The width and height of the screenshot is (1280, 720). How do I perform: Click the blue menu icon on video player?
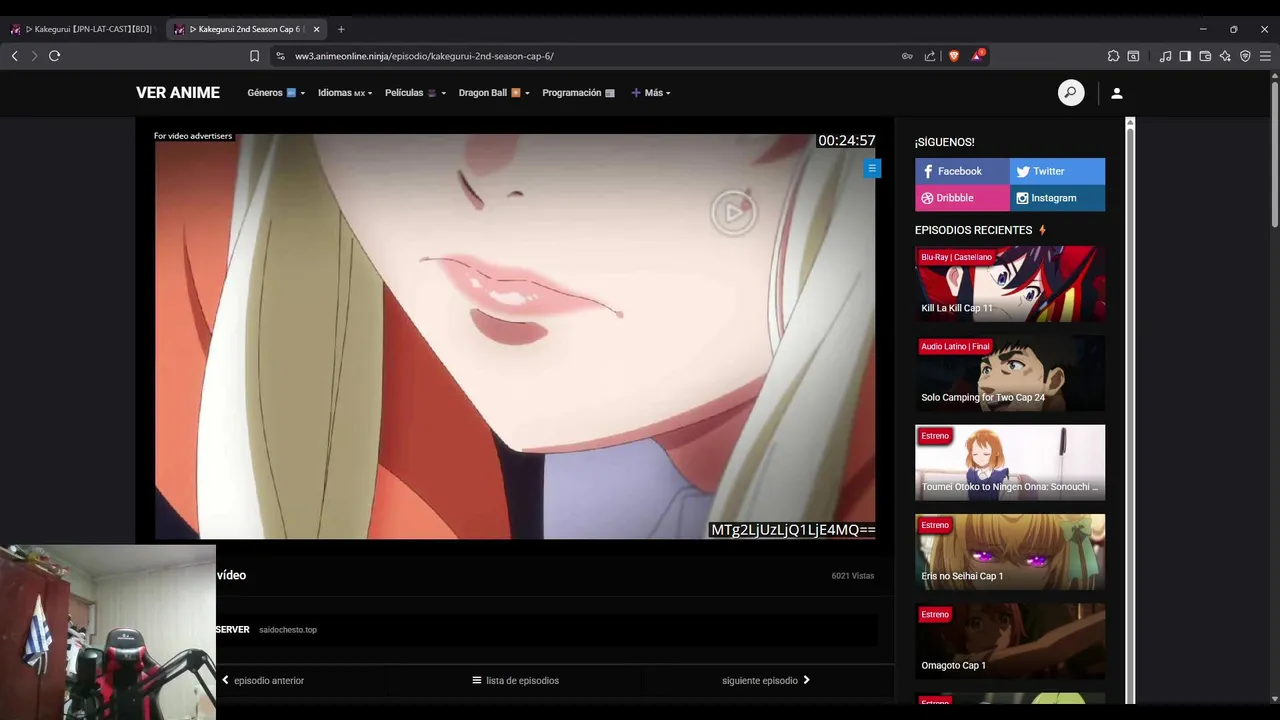(x=872, y=169)
